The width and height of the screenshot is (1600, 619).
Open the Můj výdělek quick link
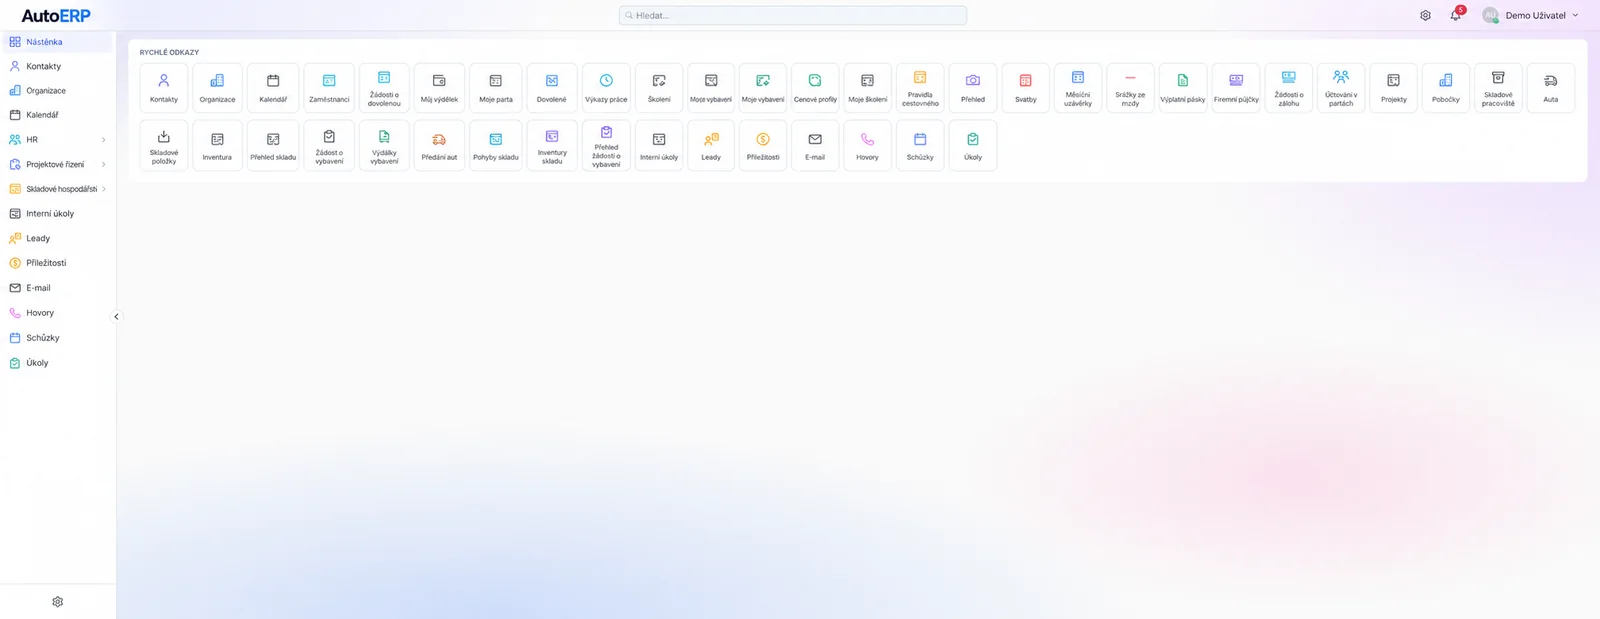click(x=439, y=88)
